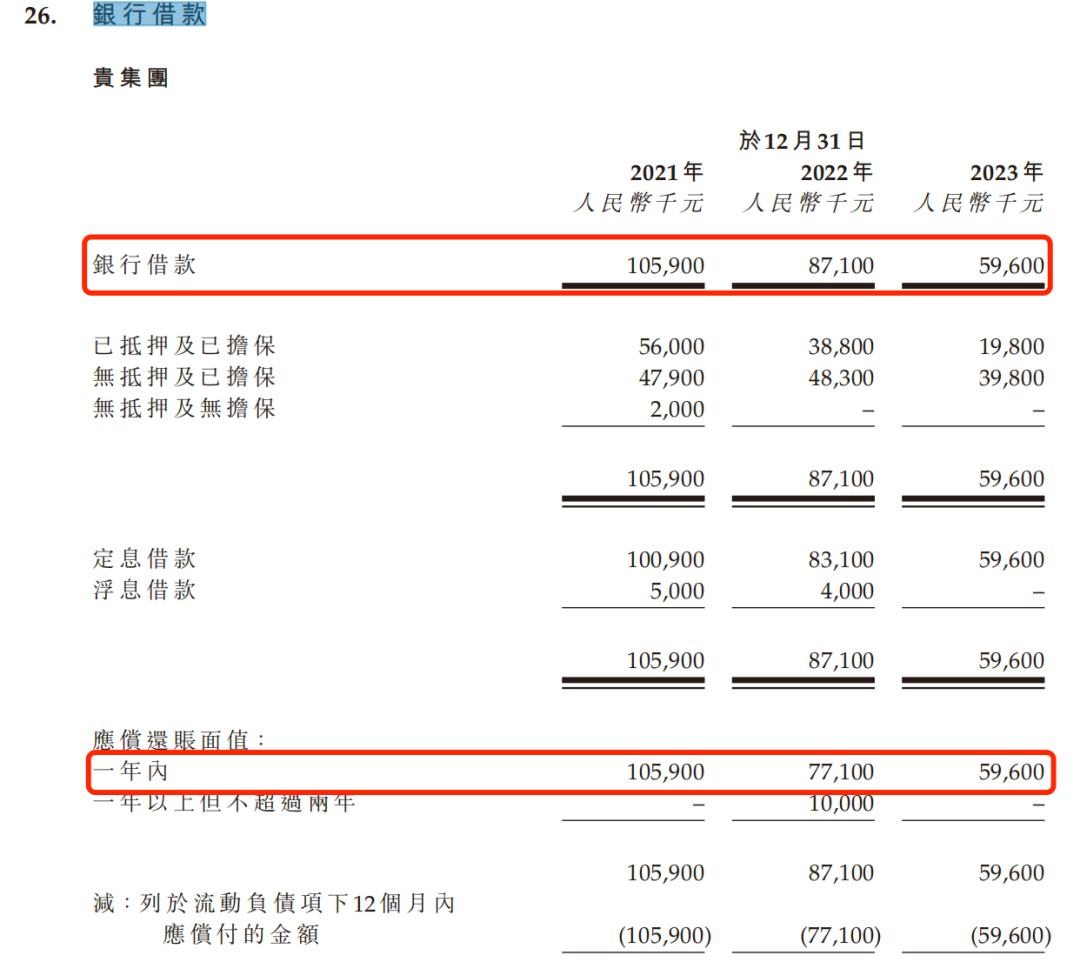Select the 2023年 column header
Screen dimensions: 1080x962
point(1006,172)
